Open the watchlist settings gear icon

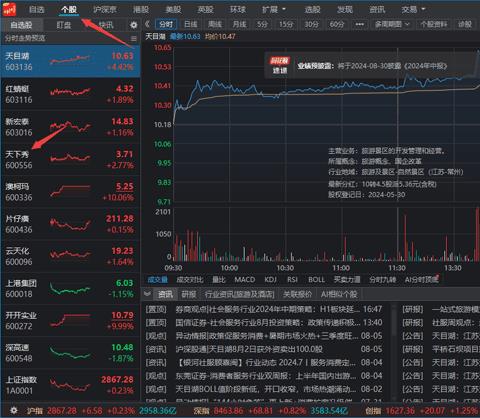[x=134, y=25]
